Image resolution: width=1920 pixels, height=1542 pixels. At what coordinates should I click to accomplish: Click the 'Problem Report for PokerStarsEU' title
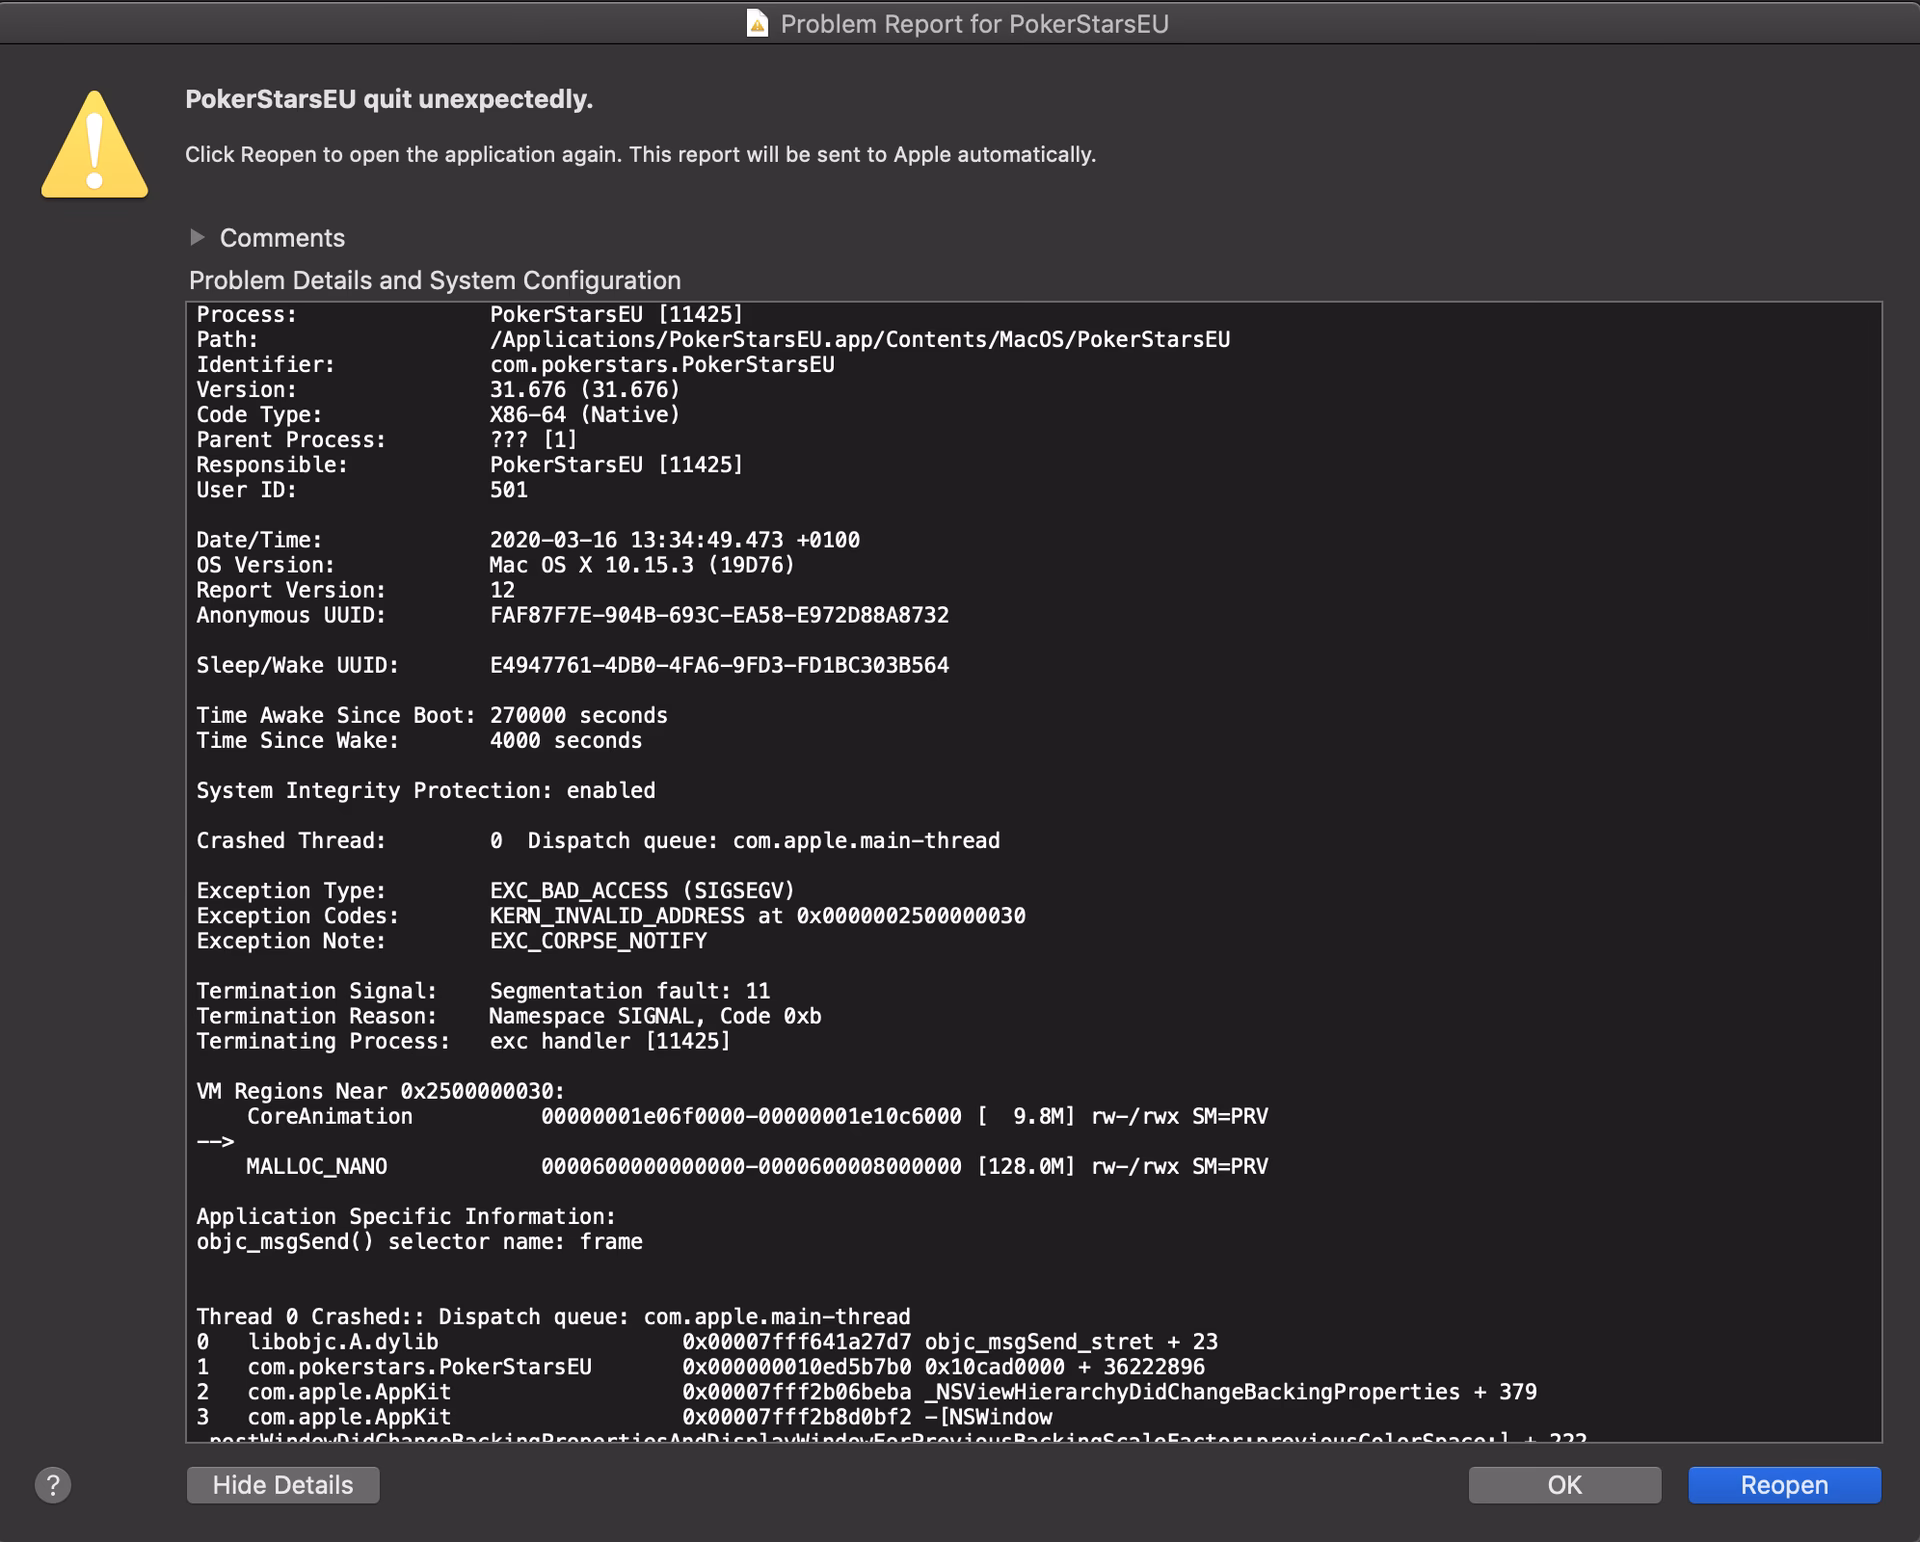pos(974,24)
